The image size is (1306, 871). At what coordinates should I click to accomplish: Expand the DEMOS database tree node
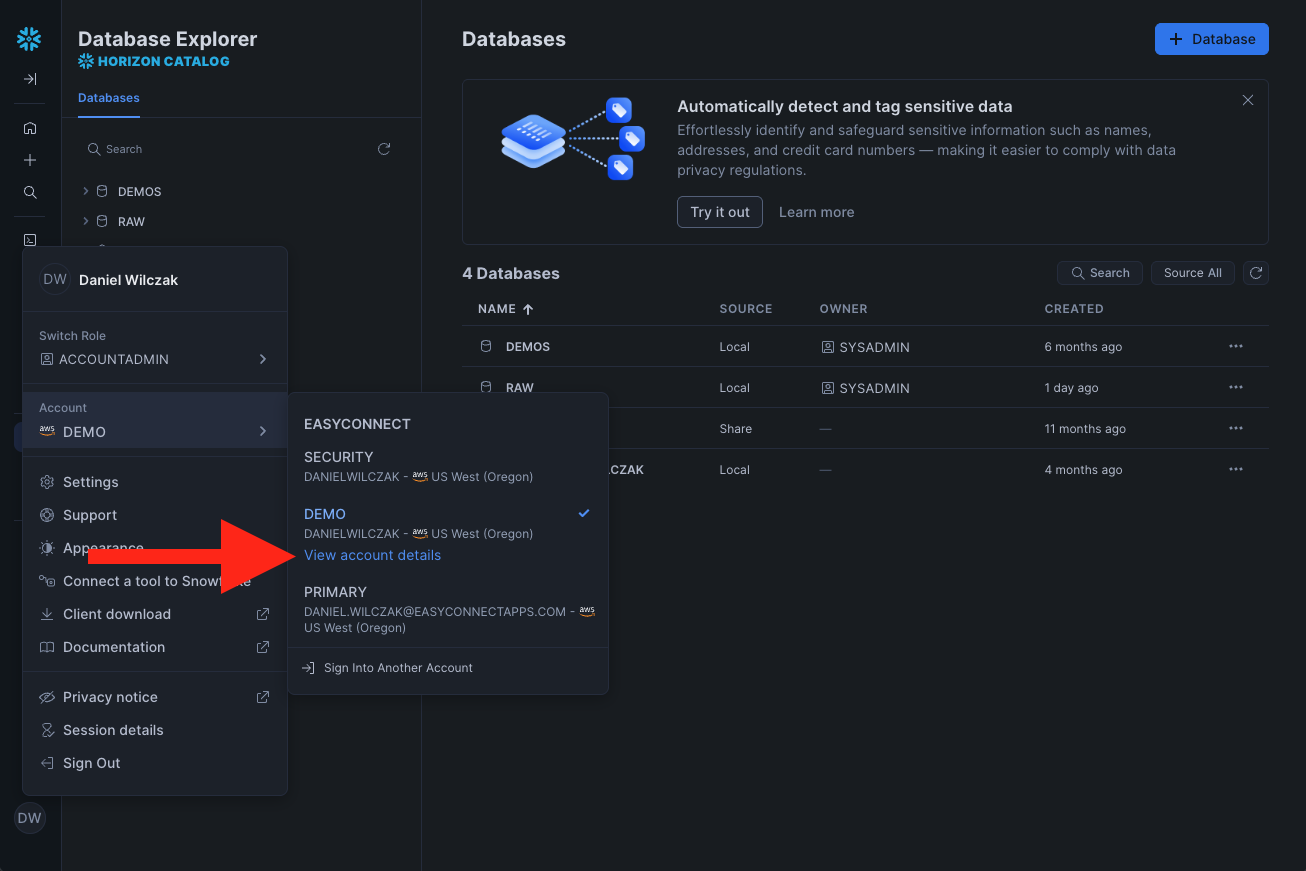[86, 191]
